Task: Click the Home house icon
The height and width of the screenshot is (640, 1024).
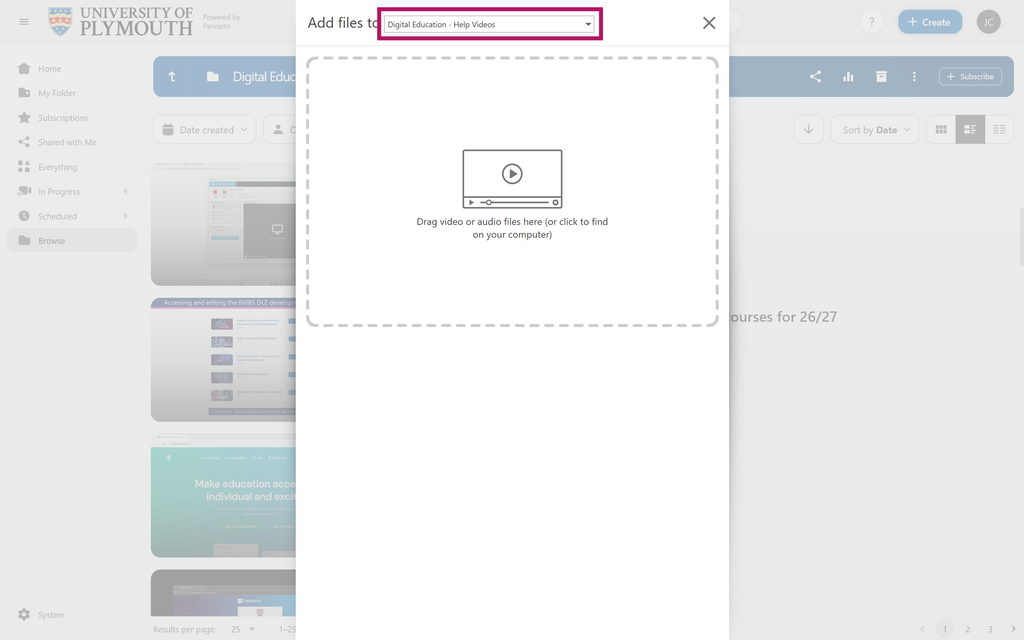Action: [x=24, y=69]
